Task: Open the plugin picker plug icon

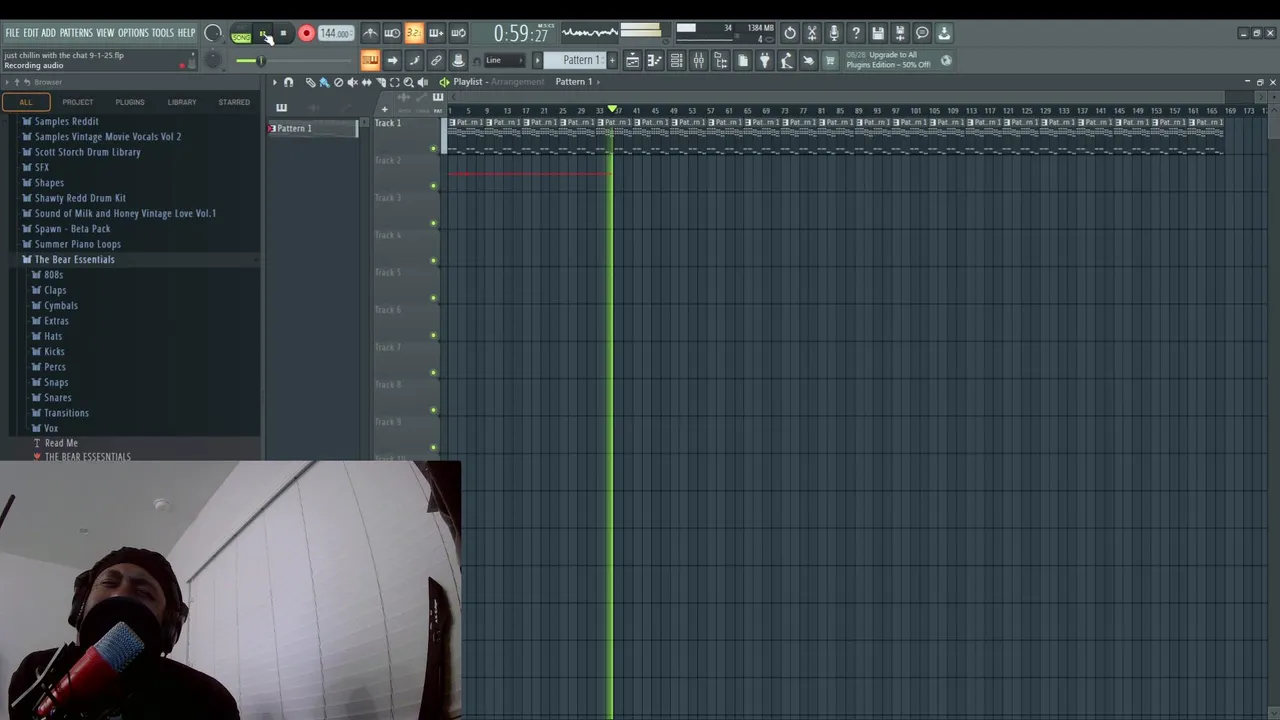Action: point(764,60)
